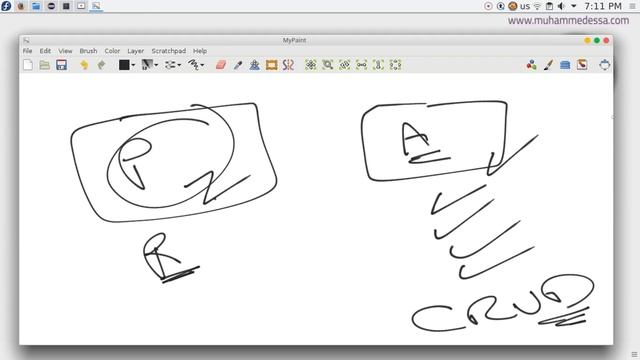Viewport: 640px width, 360px height.
Task: Click the reset and fit view icon
Action: (395, 65)
